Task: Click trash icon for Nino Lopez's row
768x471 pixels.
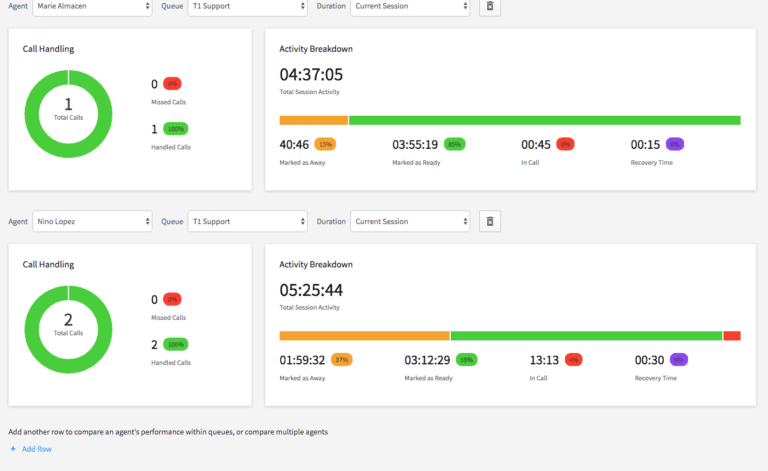Action: coord(489,221)
